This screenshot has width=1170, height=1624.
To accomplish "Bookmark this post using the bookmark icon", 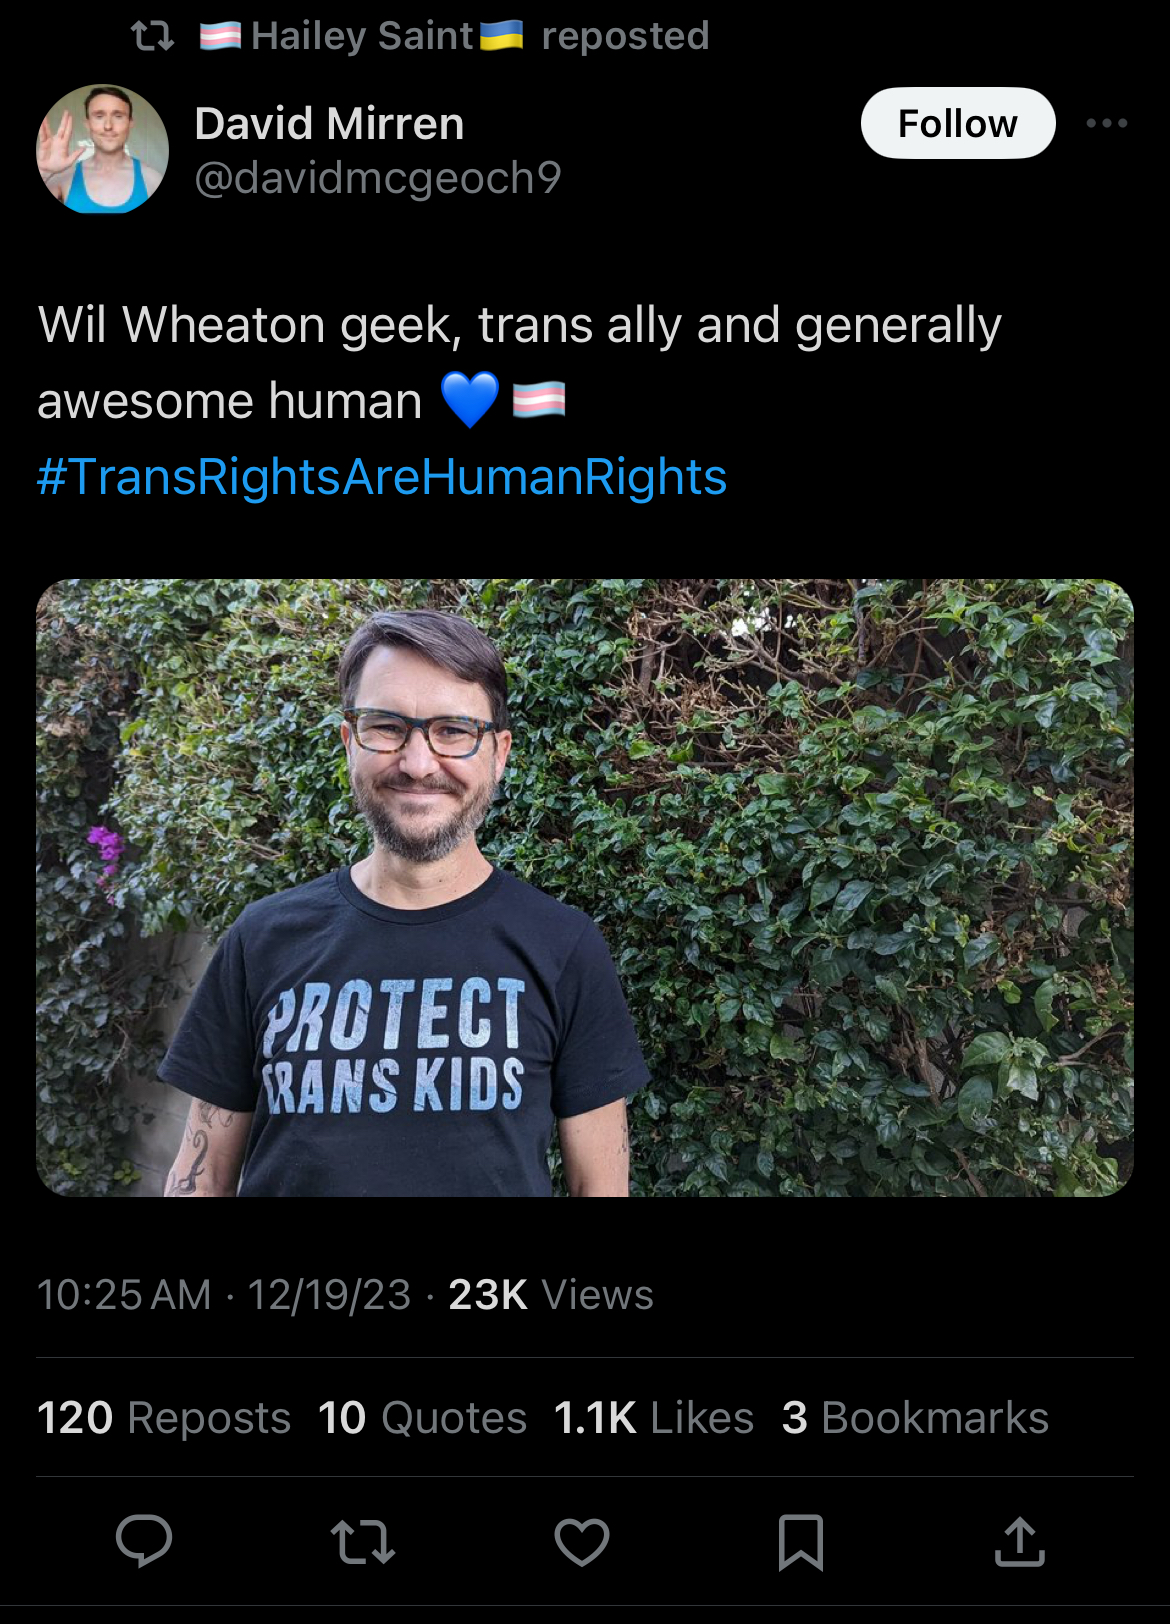I will pyautogui.click(x=801, y=1541).
